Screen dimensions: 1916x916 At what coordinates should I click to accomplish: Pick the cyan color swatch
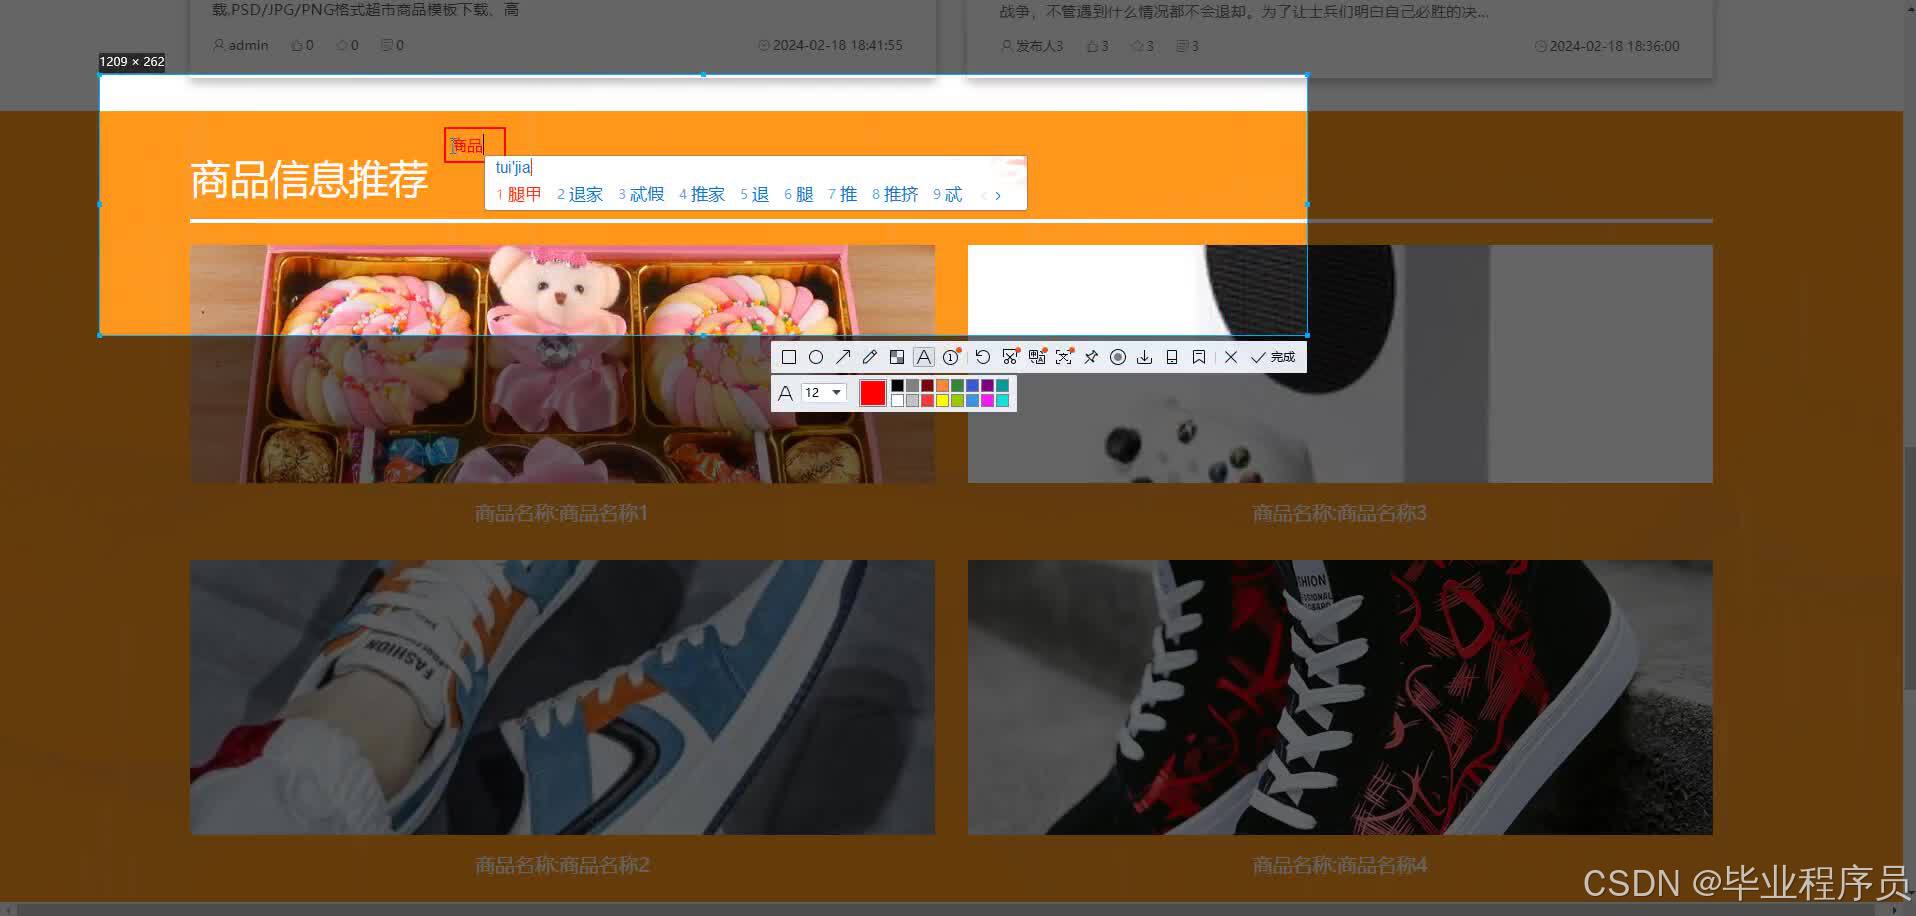pos(1002,400)
